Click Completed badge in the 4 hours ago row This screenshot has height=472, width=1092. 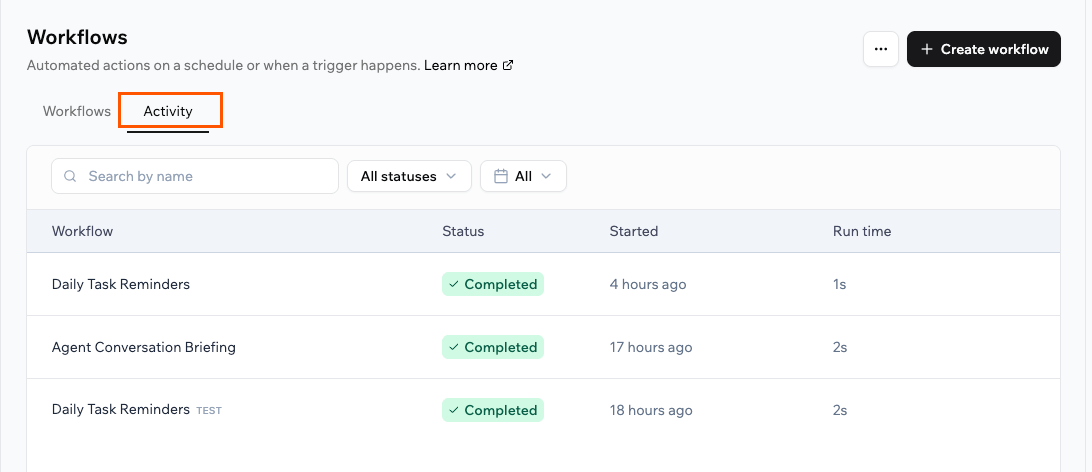[x=493, y=284]
